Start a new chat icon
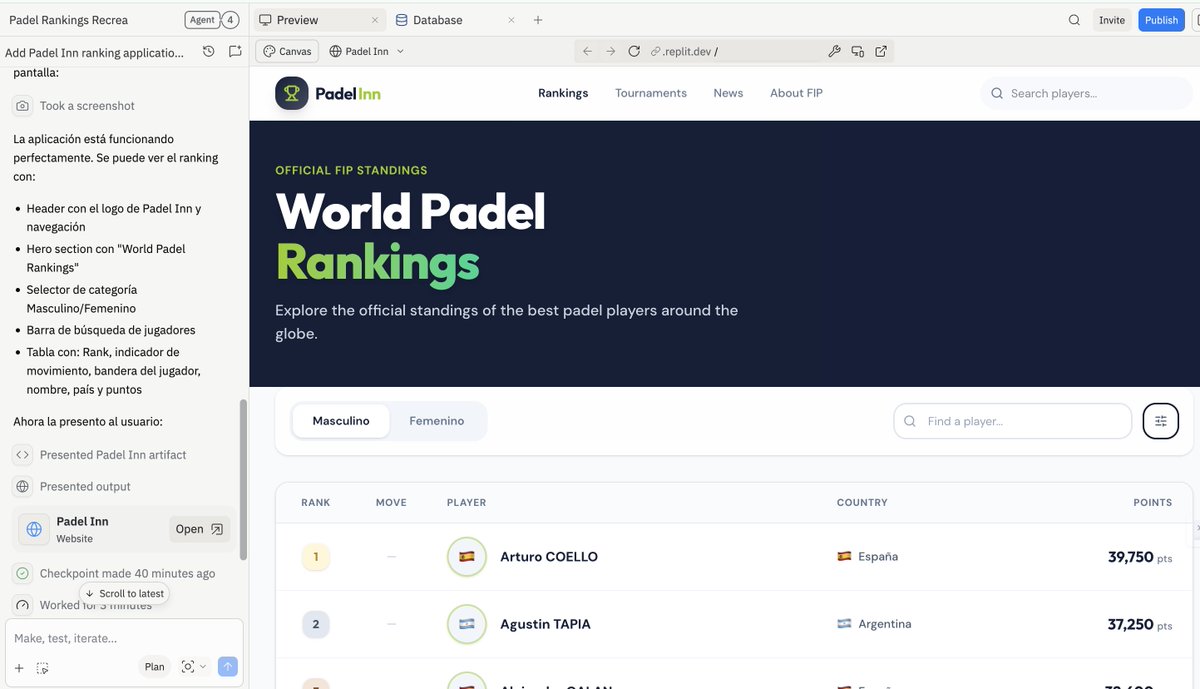The height and width of the screenshot is (689, 1200). pyautogui.click(x=235, y=52)
